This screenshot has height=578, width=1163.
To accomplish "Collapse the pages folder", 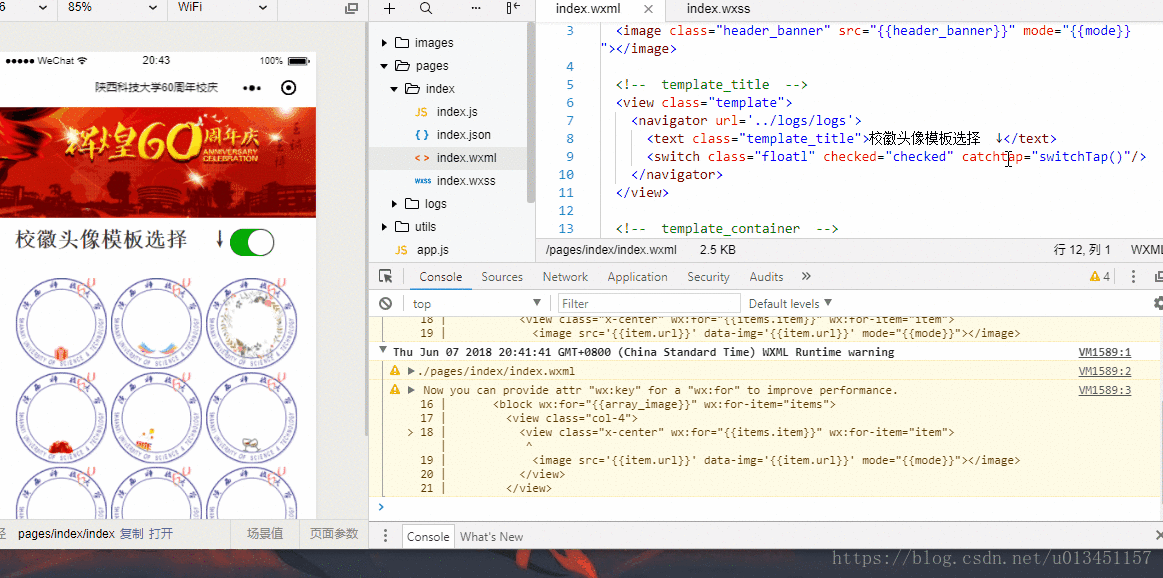I will [x=383, y=66].
